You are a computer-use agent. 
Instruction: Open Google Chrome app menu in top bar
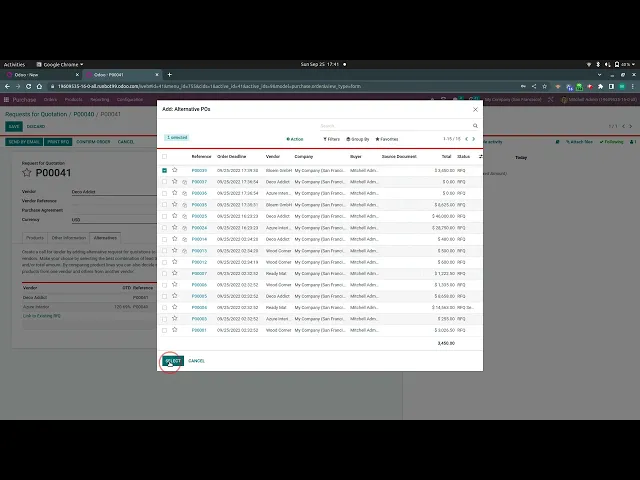(x=60, y=64)
